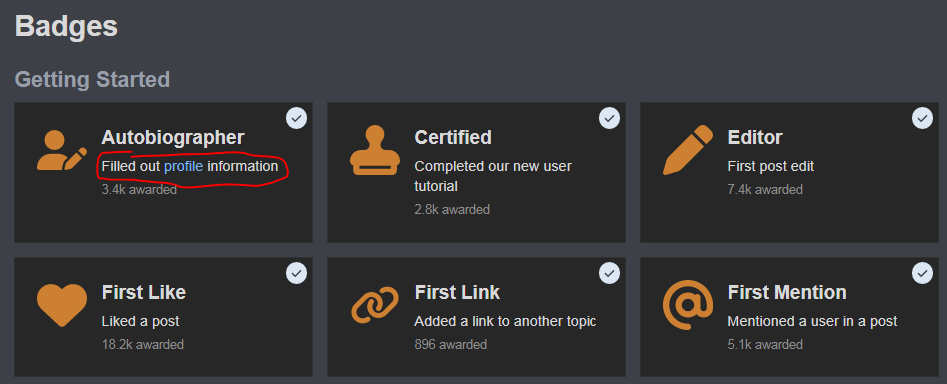This screenshot has height=384, width=947.
Task: Click the Editor pencil icon
Action: click(x=688, y=150)
